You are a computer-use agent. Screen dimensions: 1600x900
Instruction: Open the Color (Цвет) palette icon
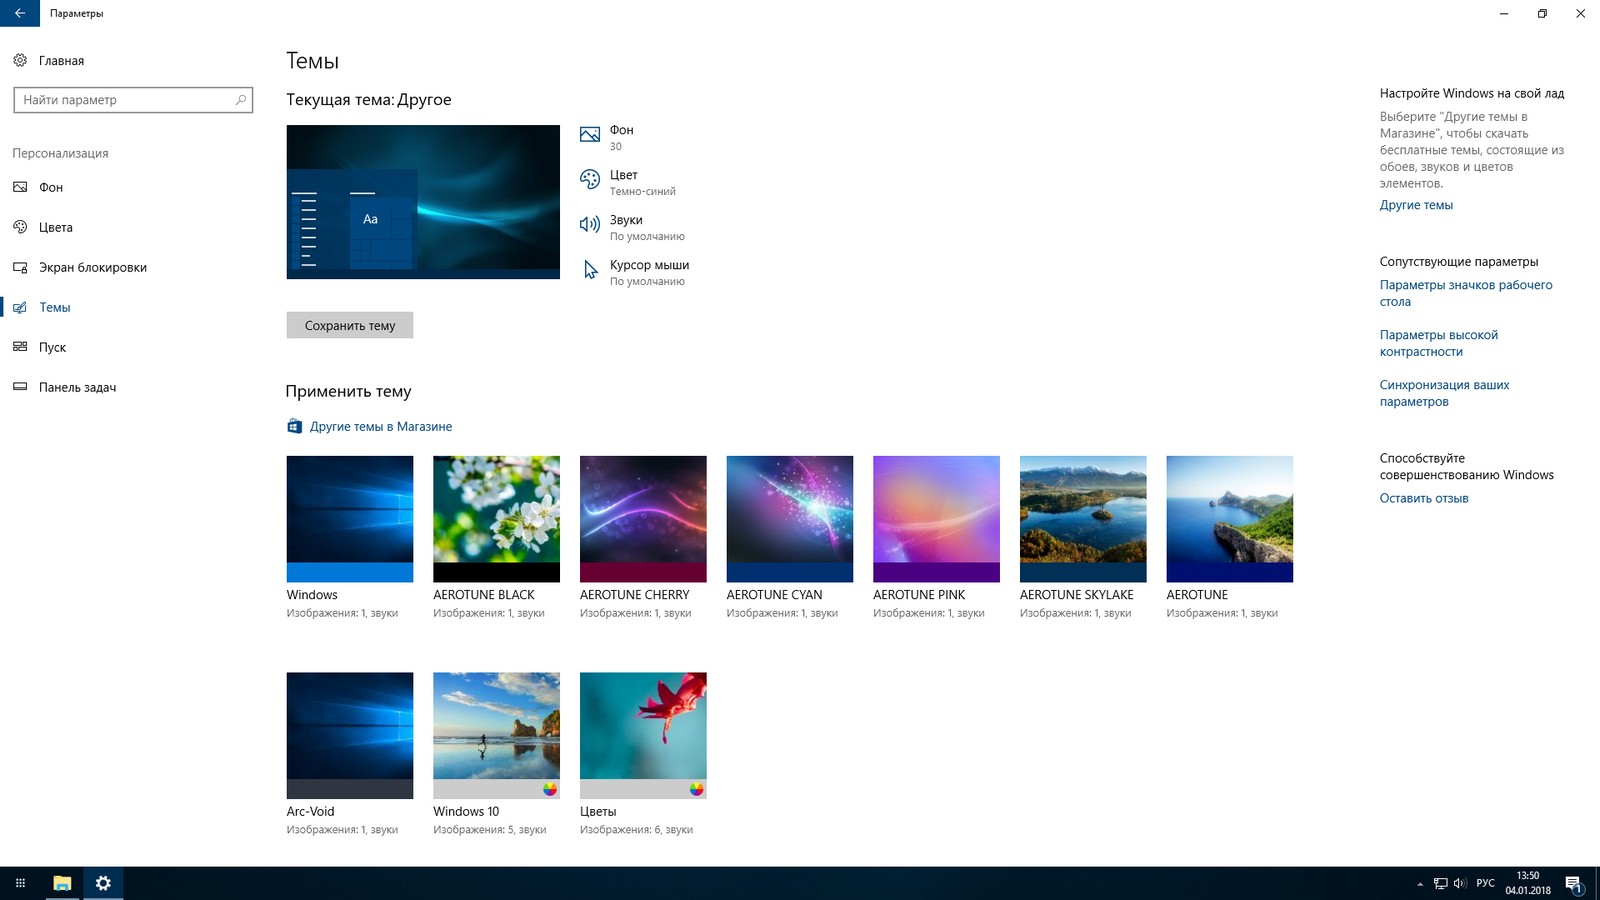590,180
